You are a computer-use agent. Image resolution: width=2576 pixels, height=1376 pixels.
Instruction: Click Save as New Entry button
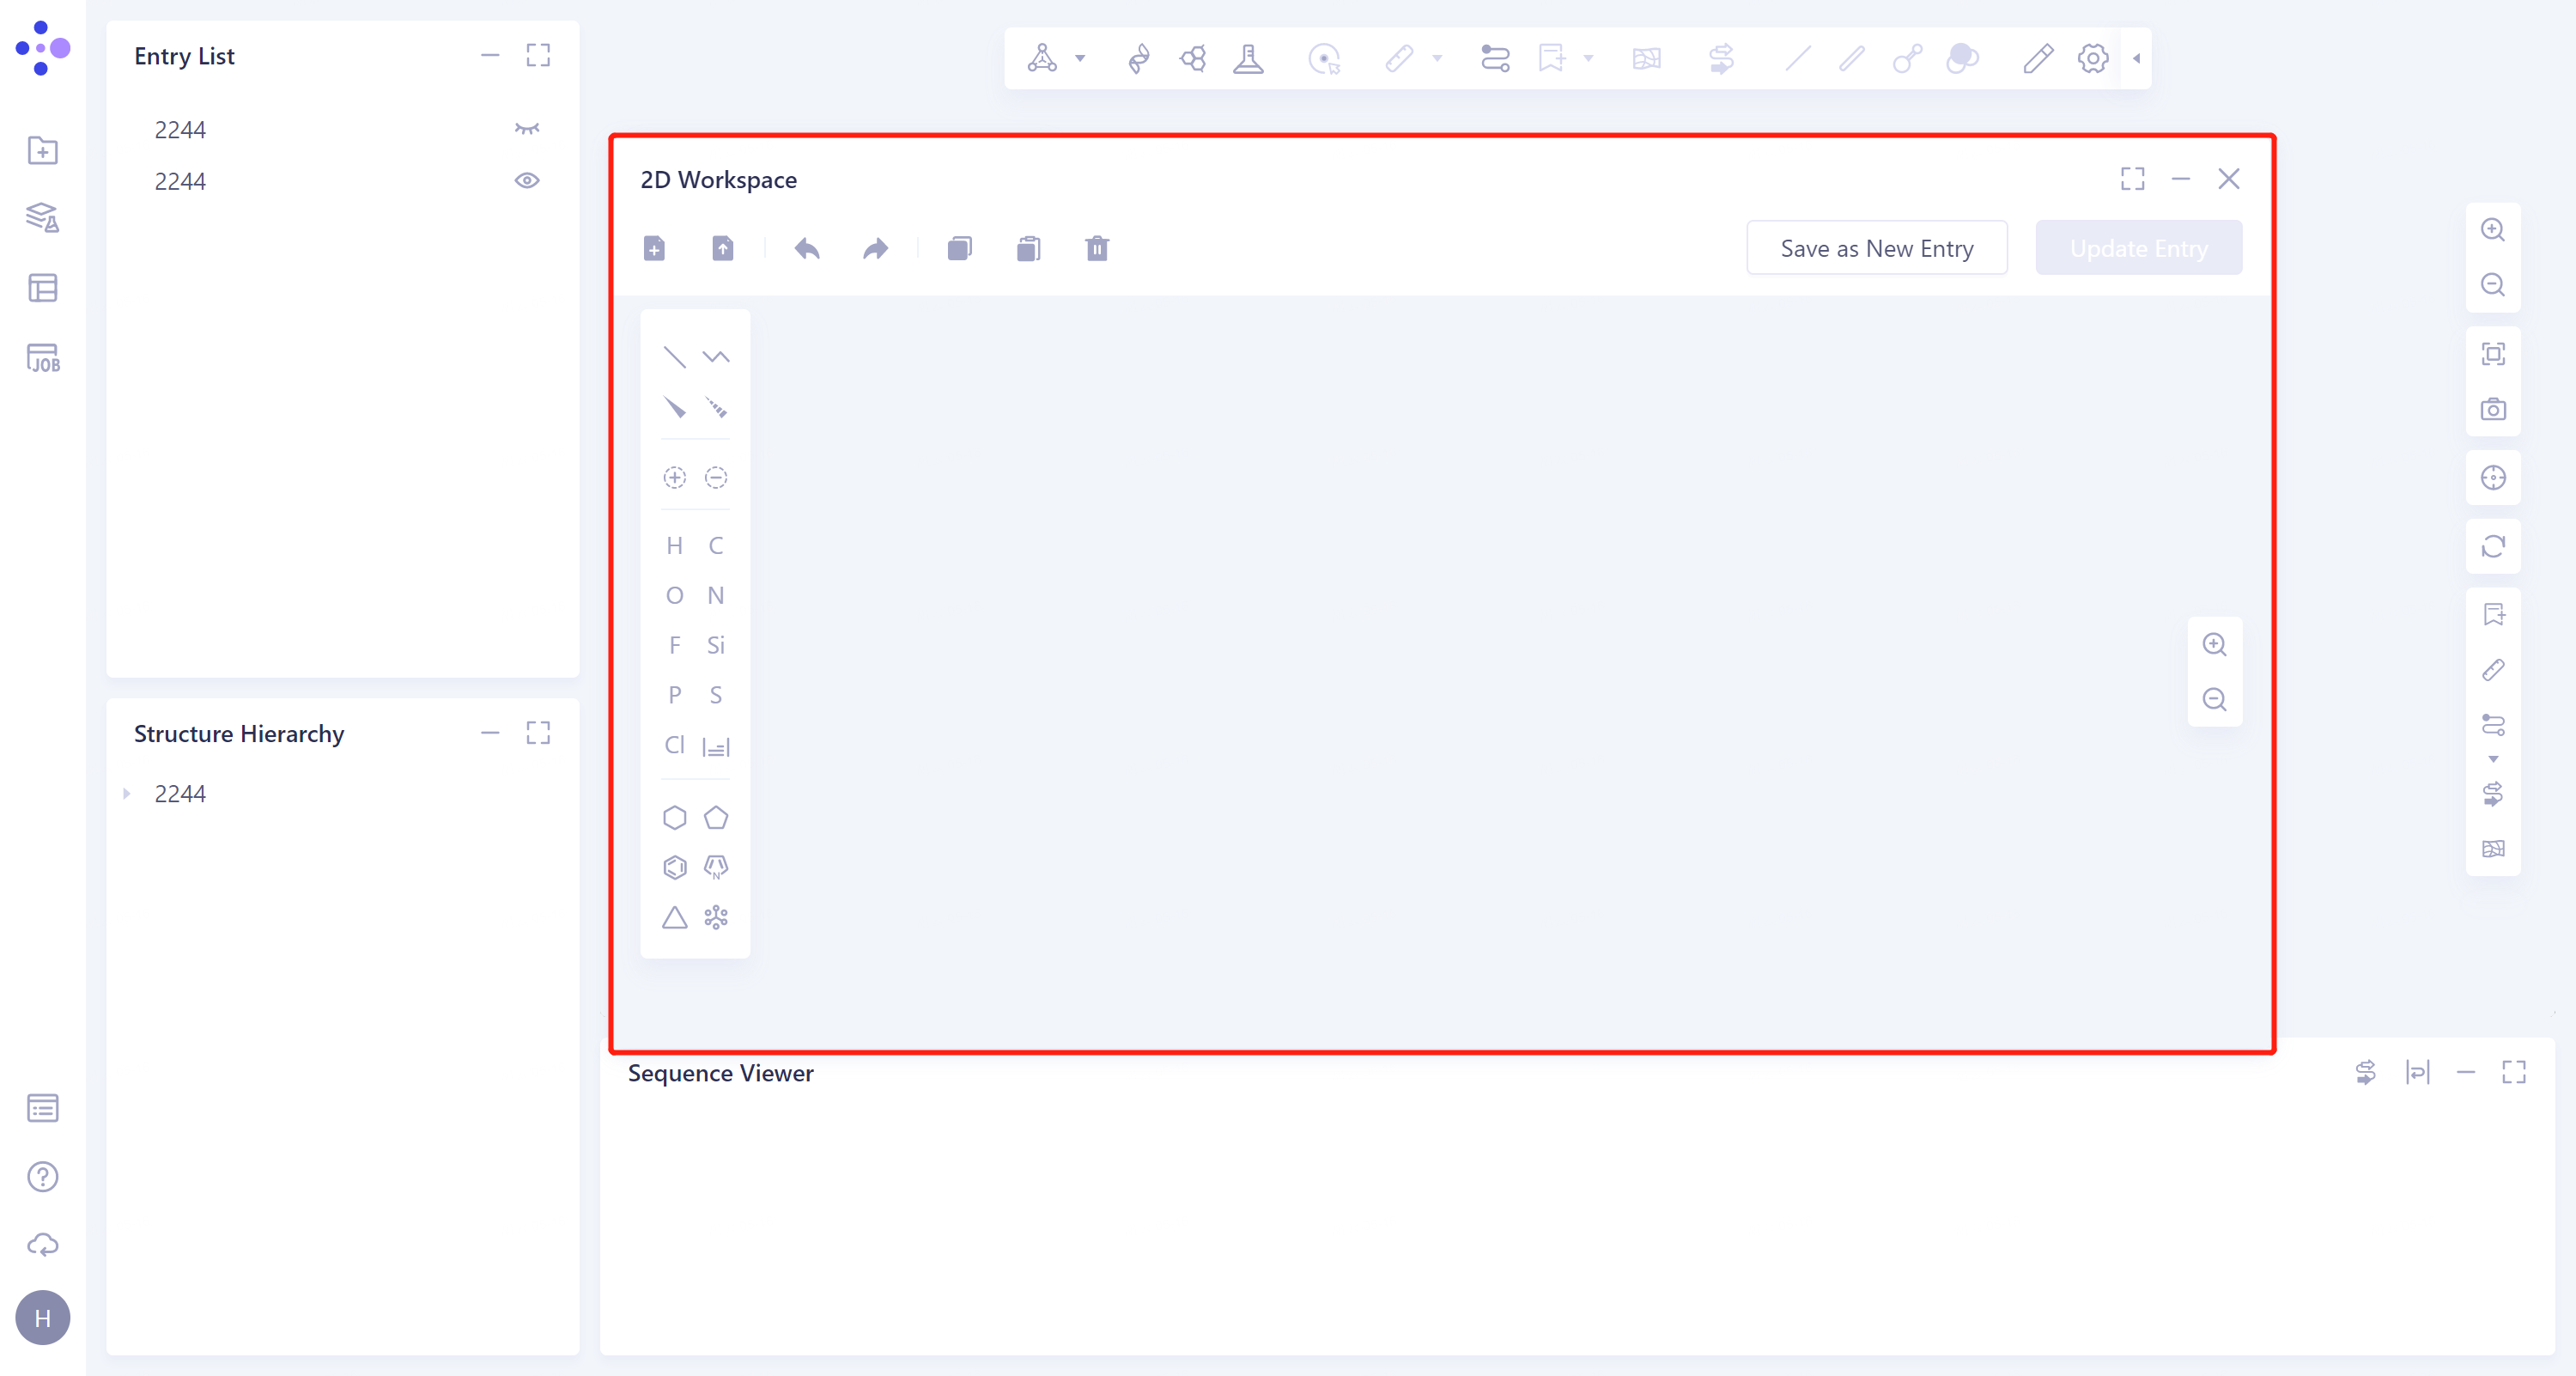pyautogui.click(x=1876, y=248)
